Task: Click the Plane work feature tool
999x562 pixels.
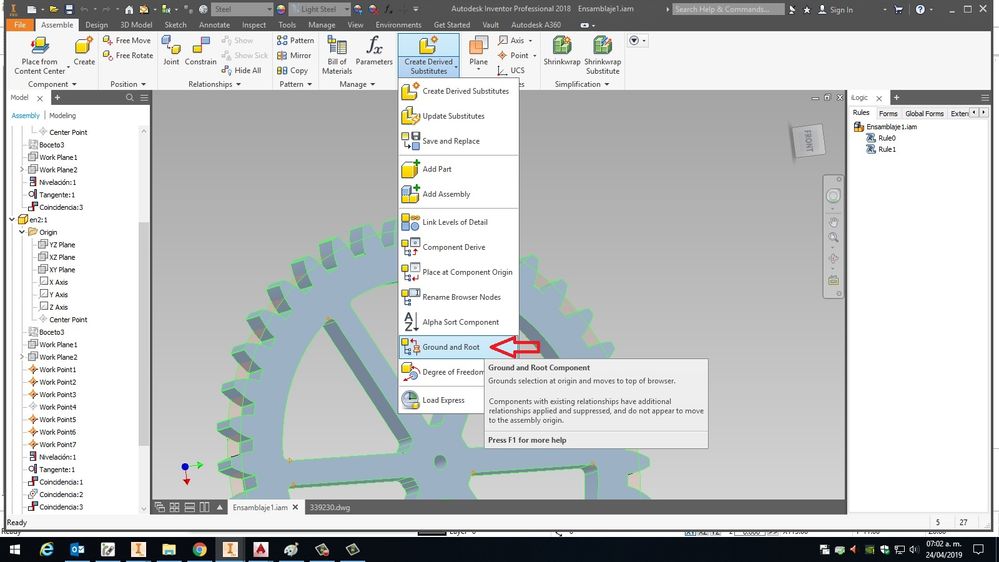Action: 478,51
